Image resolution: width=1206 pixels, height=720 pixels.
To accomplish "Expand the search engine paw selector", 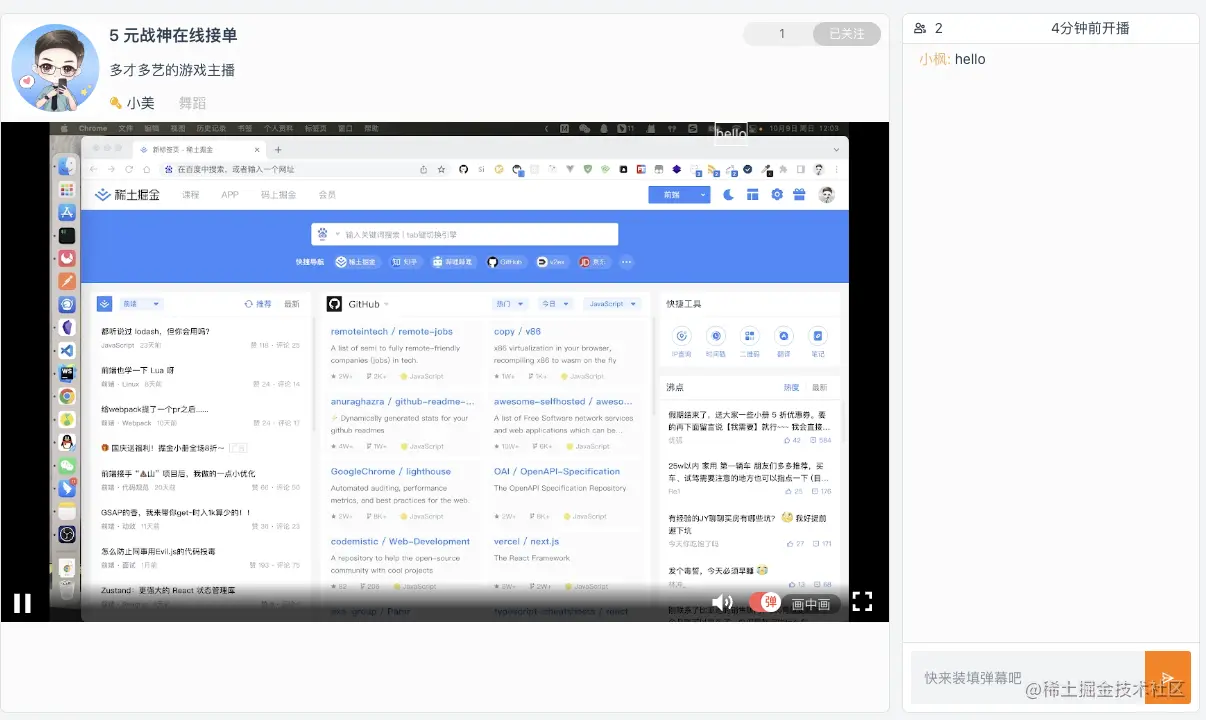I will (326, 235).
